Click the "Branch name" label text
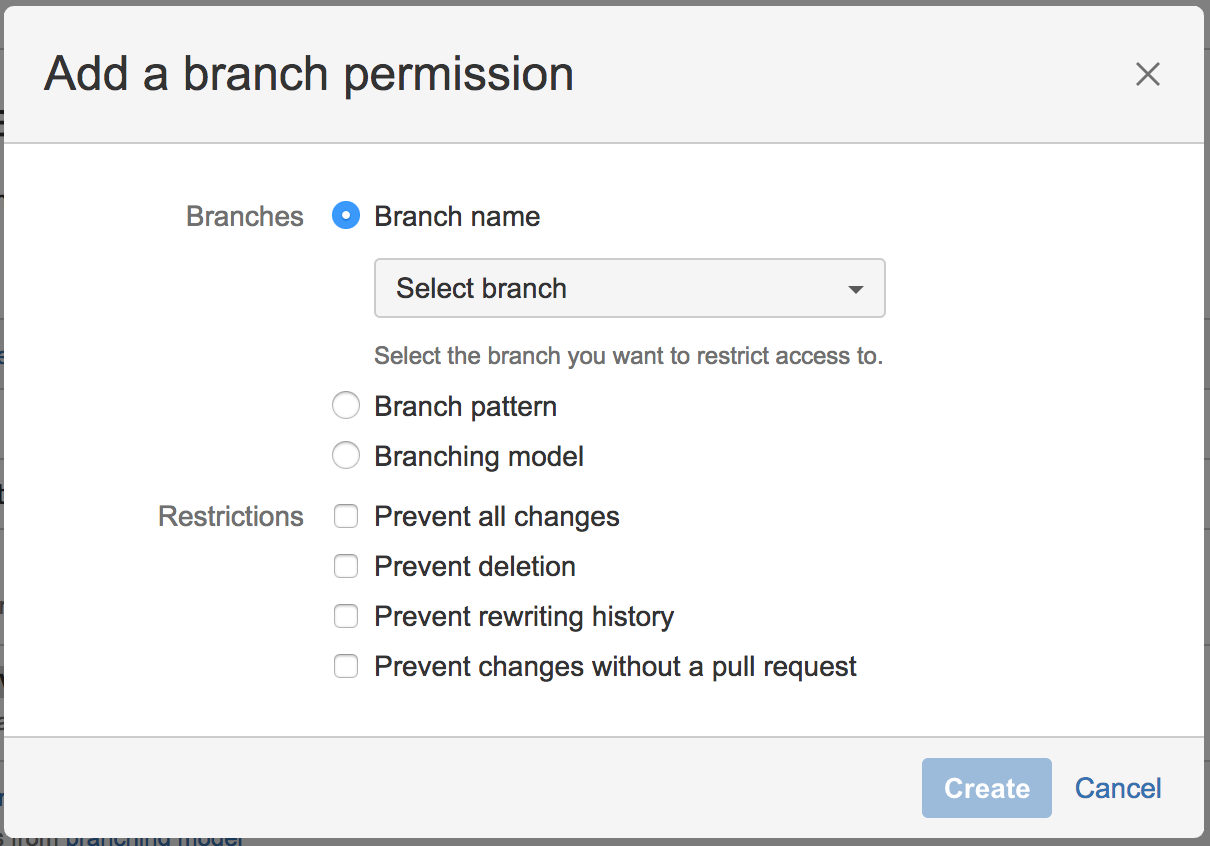The height and width of the screenshot is (846, 1210). (457, 217)
